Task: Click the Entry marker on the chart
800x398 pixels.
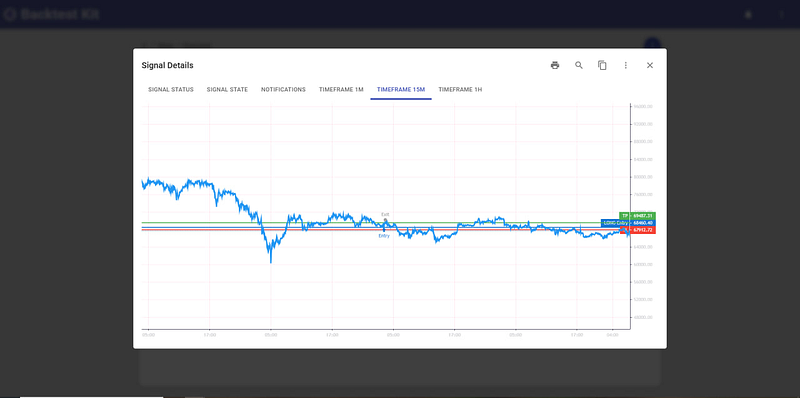Action: pyautogui.click(x=384, y=234)
